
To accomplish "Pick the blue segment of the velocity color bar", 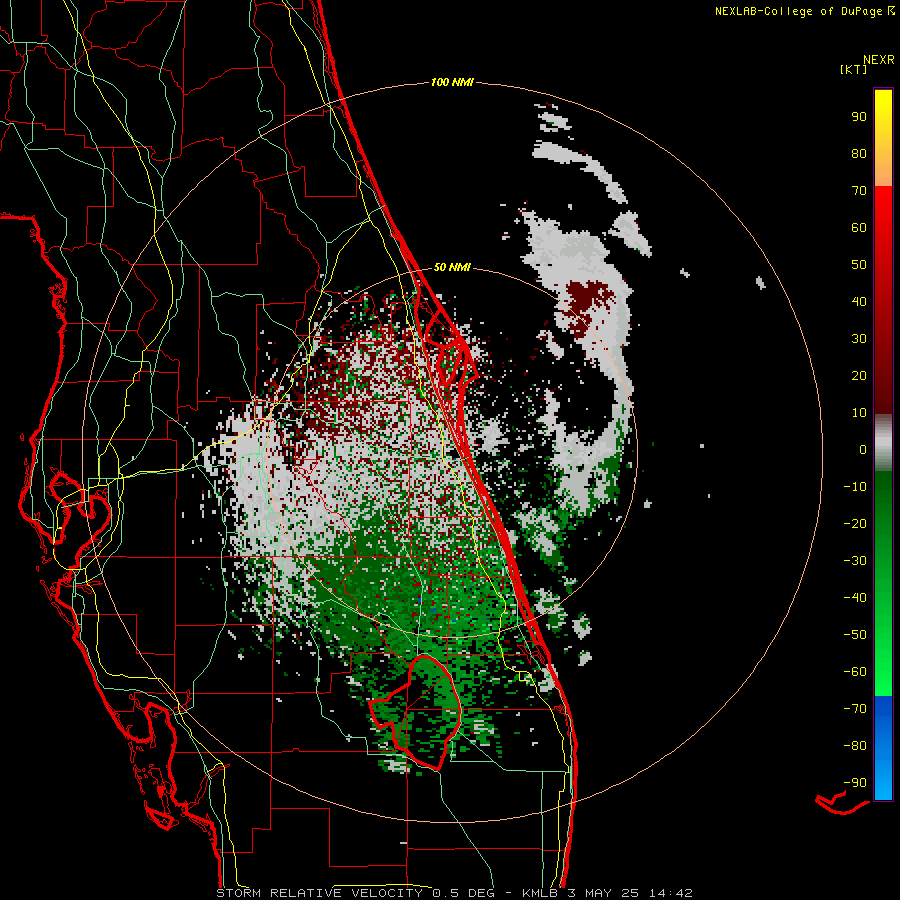I will click(x=883, y=748).
